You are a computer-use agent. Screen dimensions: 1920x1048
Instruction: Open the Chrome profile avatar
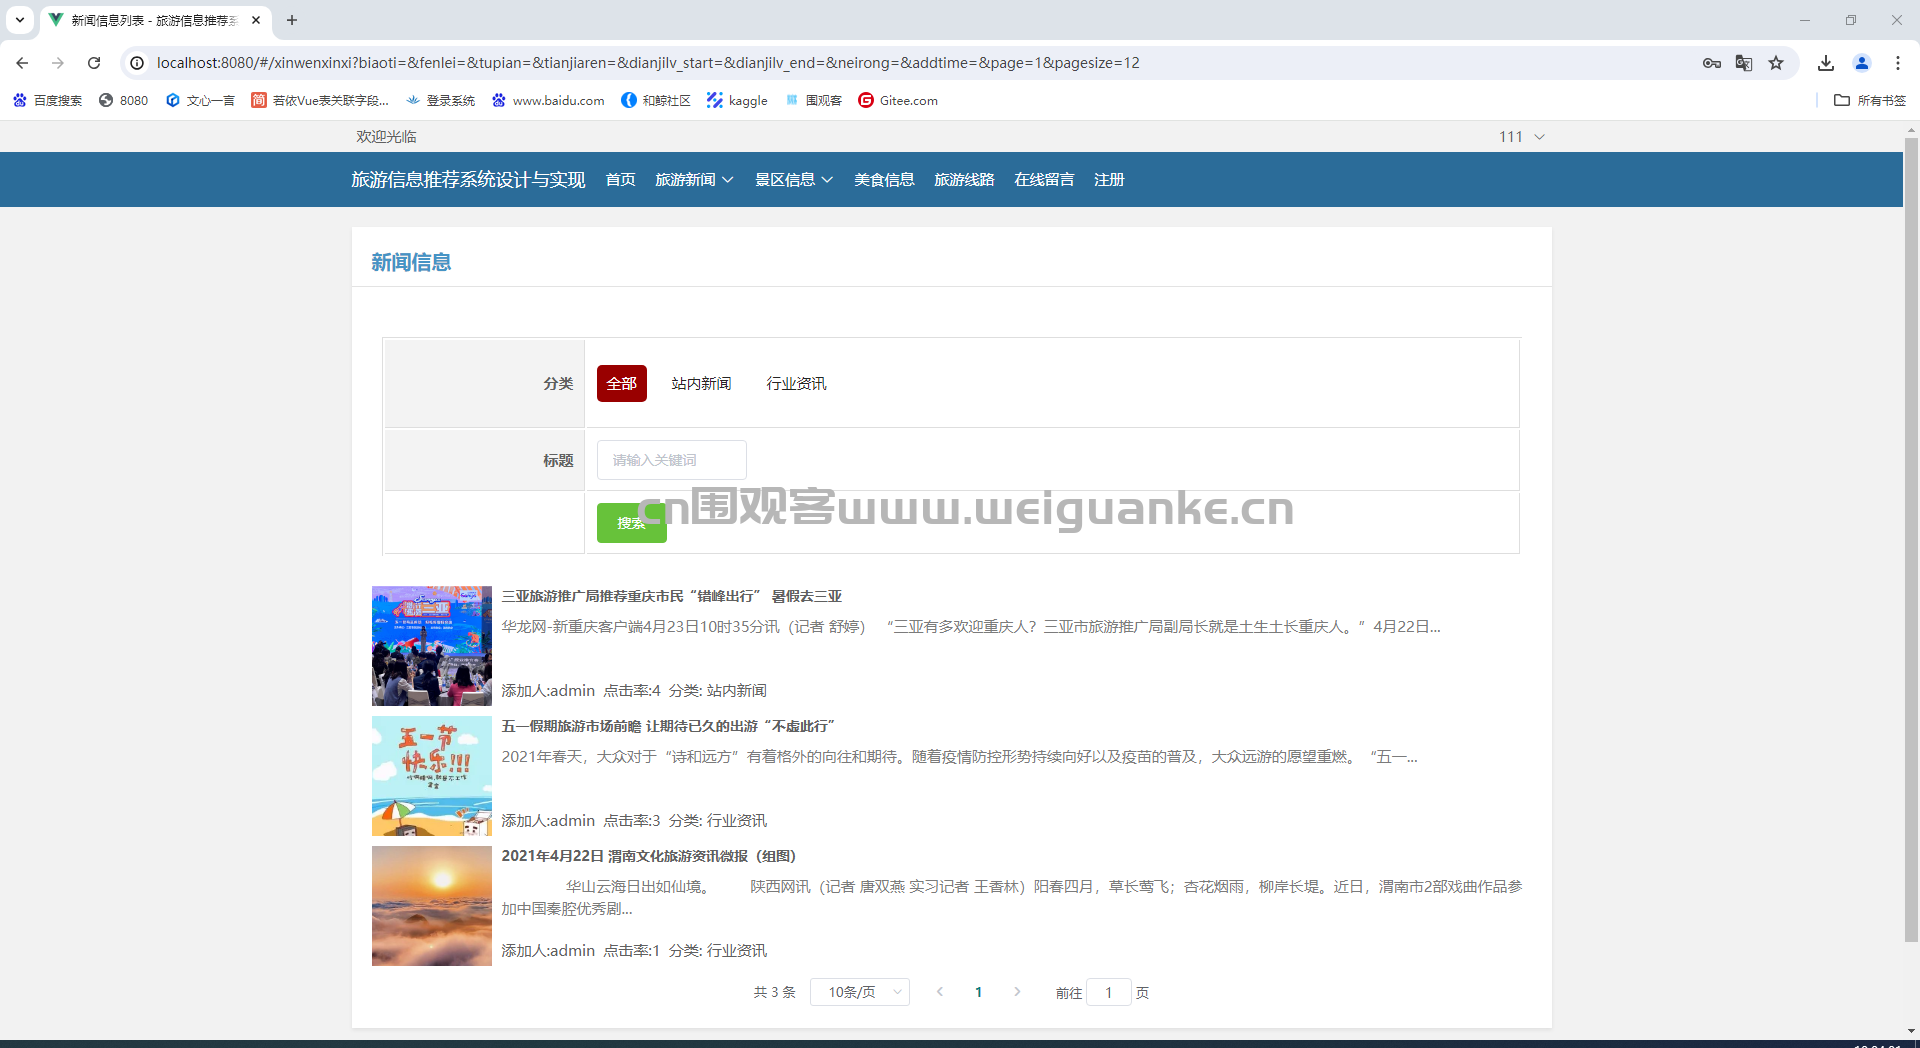1862,63
